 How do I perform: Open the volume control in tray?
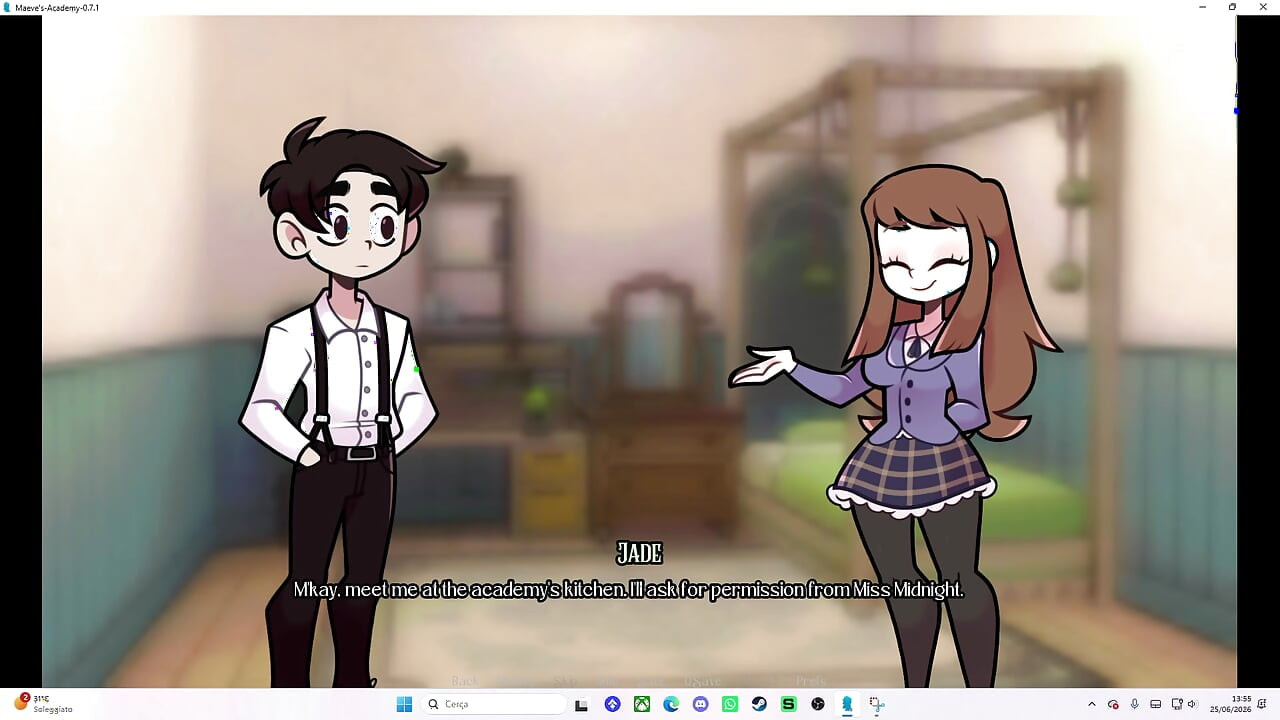pyautogui.click(x=1193, y=704)
